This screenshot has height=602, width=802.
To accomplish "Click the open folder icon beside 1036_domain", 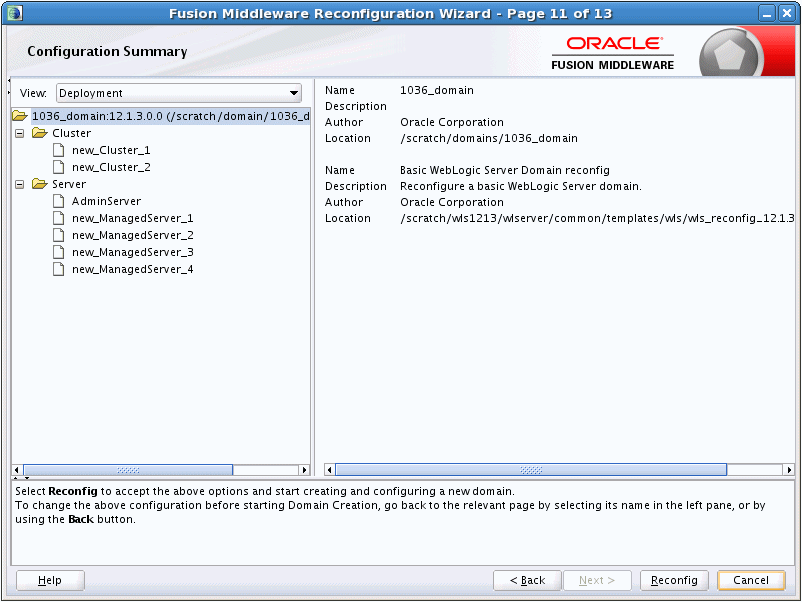I will click(20, 116).
